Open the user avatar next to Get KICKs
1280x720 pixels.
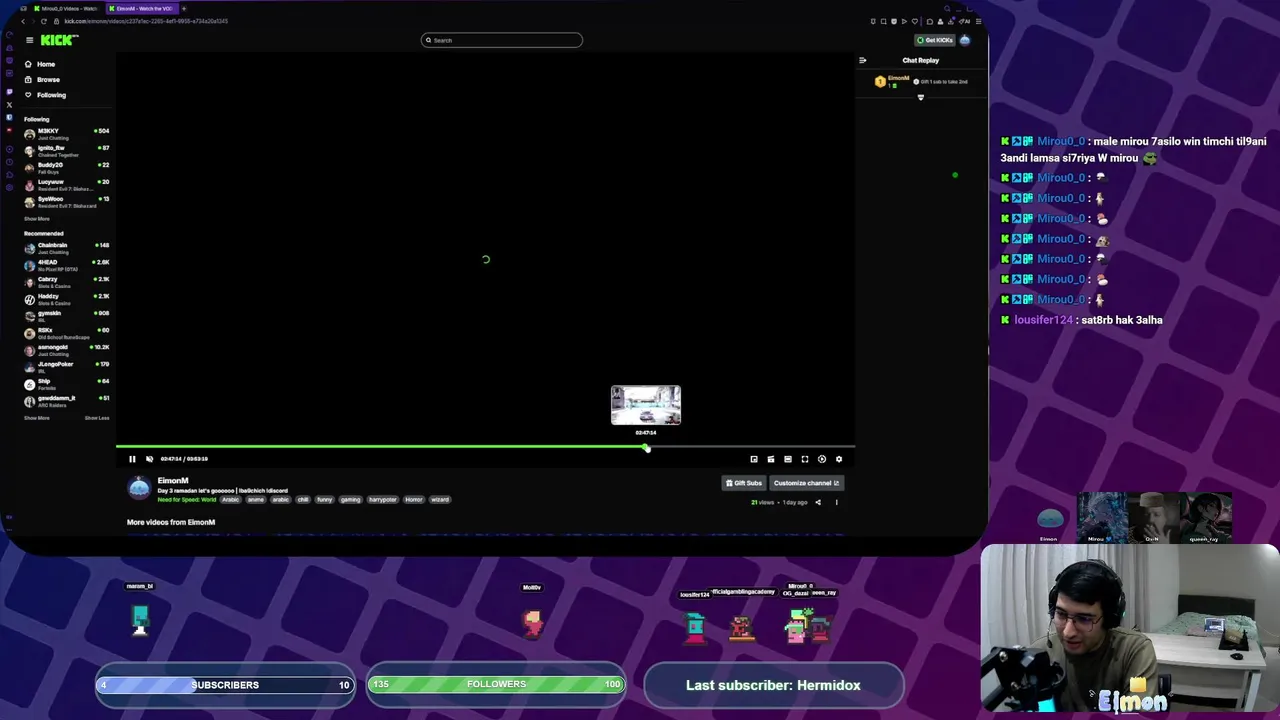click(x=965, y=40)
